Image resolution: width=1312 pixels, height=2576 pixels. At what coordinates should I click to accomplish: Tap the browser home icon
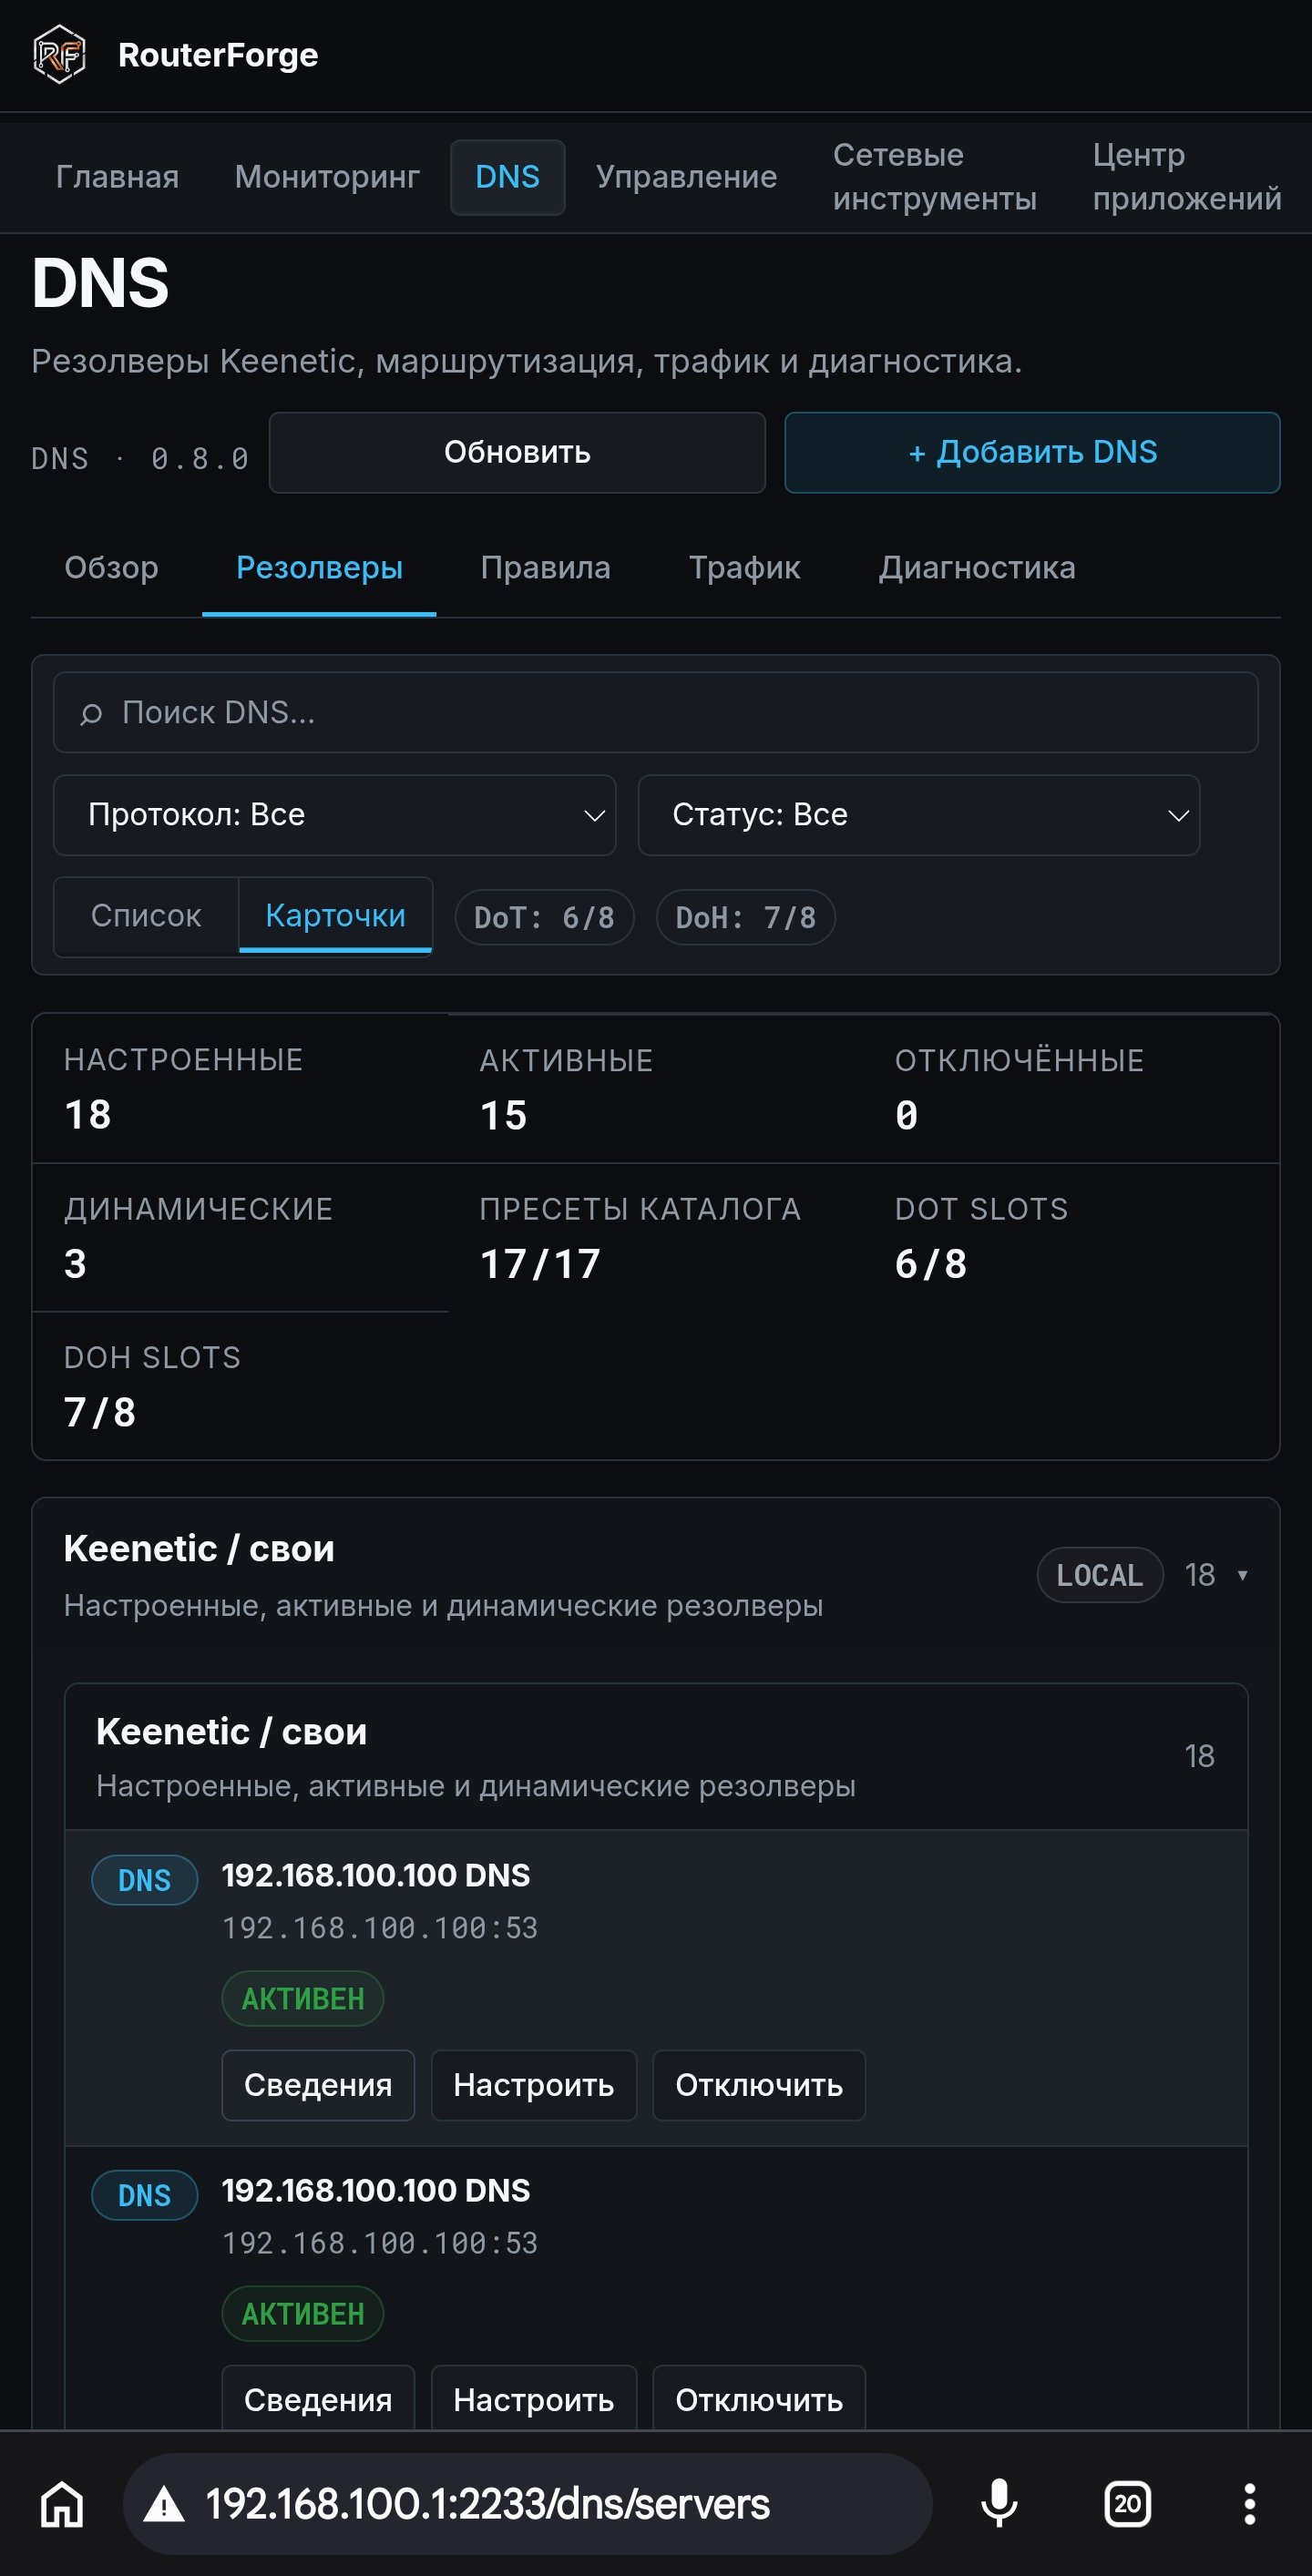point(62,2504)
